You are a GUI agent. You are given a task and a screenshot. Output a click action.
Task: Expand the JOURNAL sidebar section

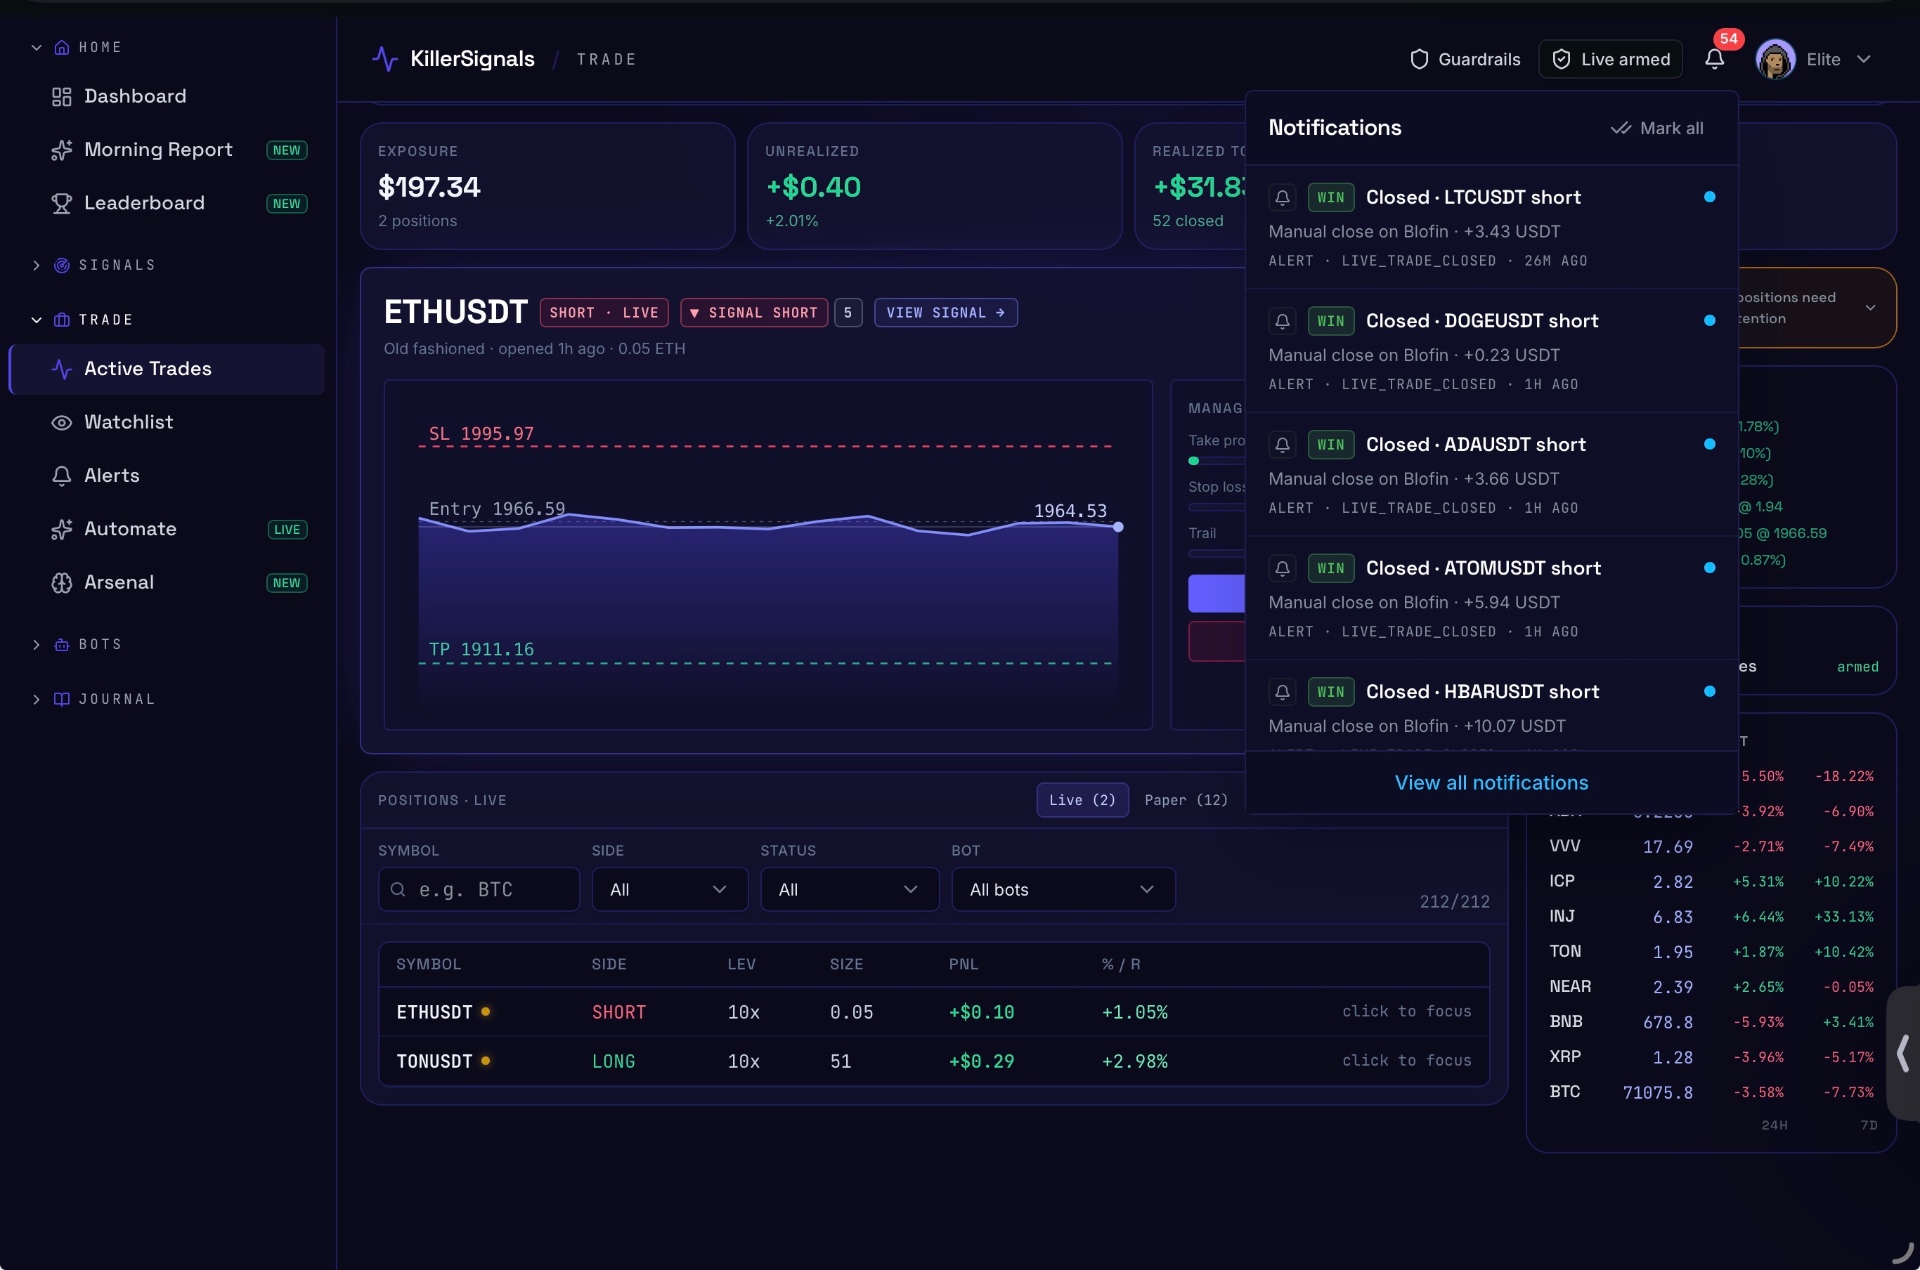click(x=37, y=699)
